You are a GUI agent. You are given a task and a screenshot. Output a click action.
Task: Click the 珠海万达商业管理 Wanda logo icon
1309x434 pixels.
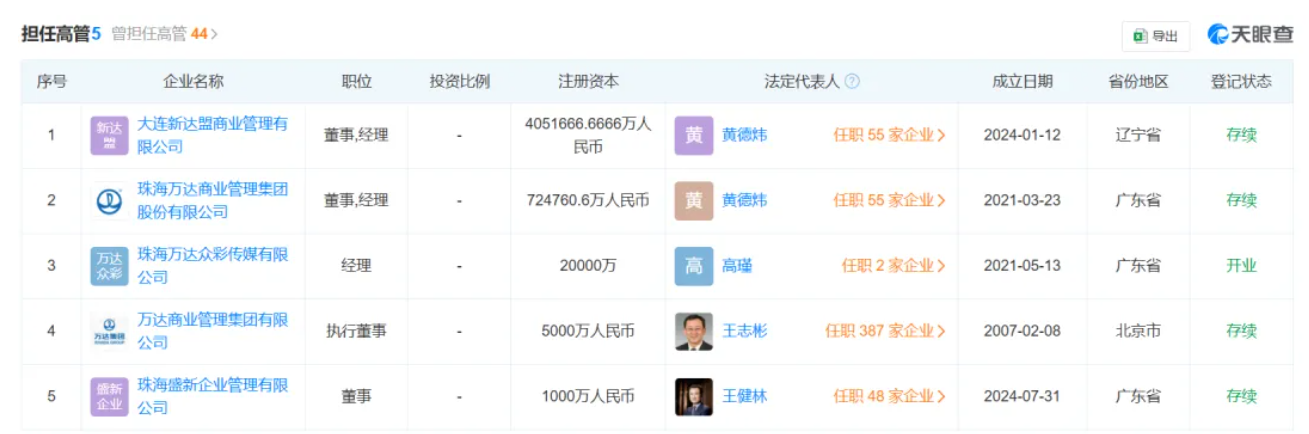coord(109,200)
